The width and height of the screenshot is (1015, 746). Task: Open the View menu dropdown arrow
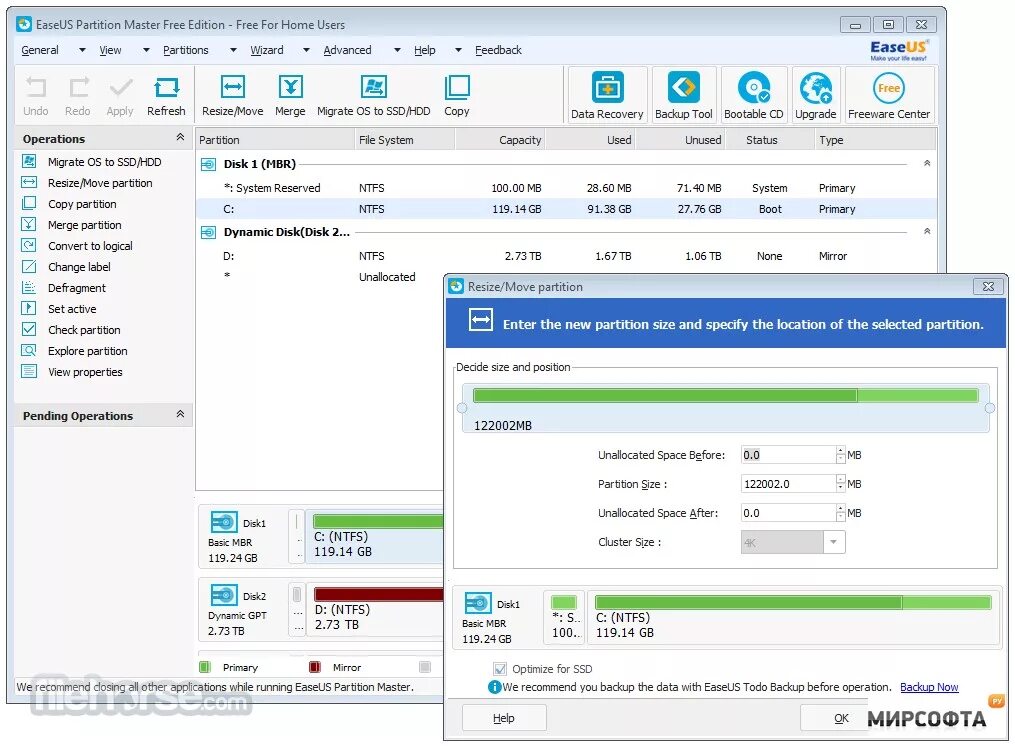[146, 50]
